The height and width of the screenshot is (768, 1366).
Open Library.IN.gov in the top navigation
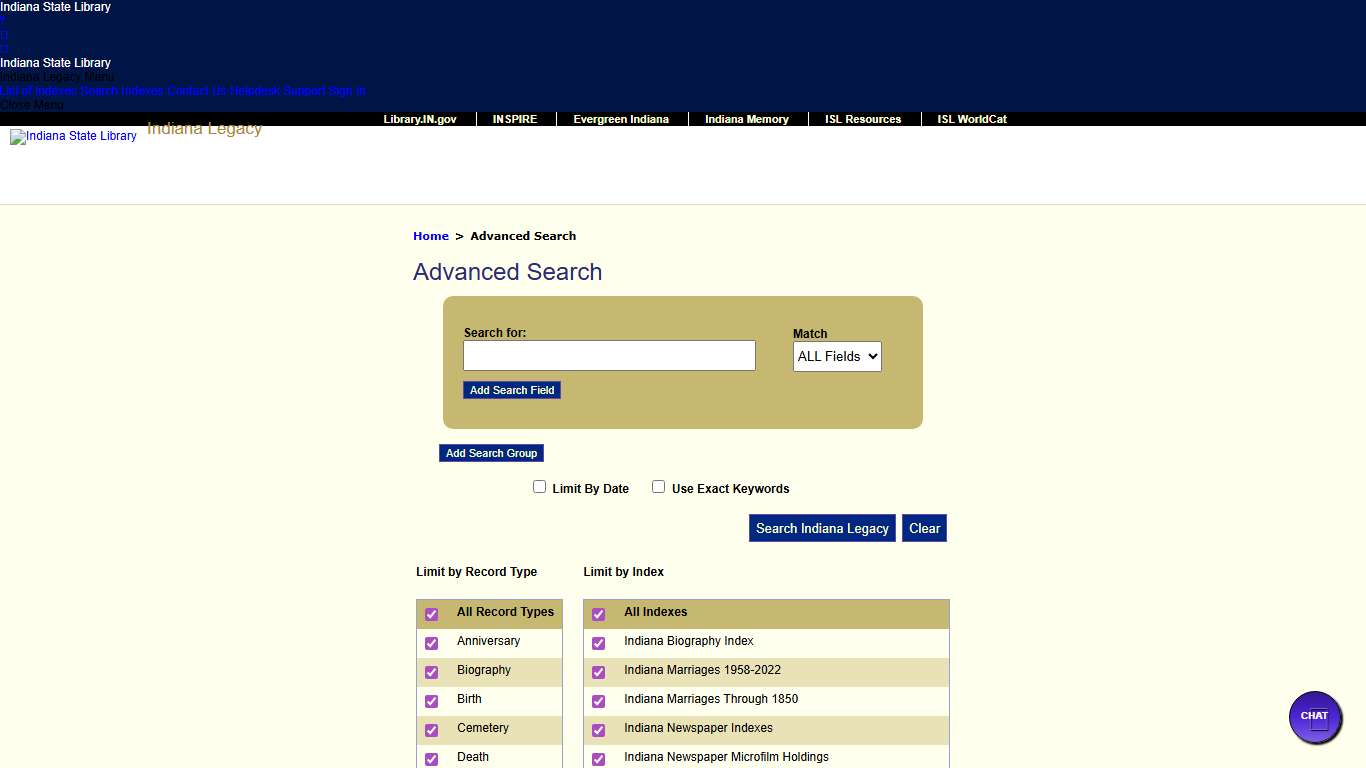420,119
